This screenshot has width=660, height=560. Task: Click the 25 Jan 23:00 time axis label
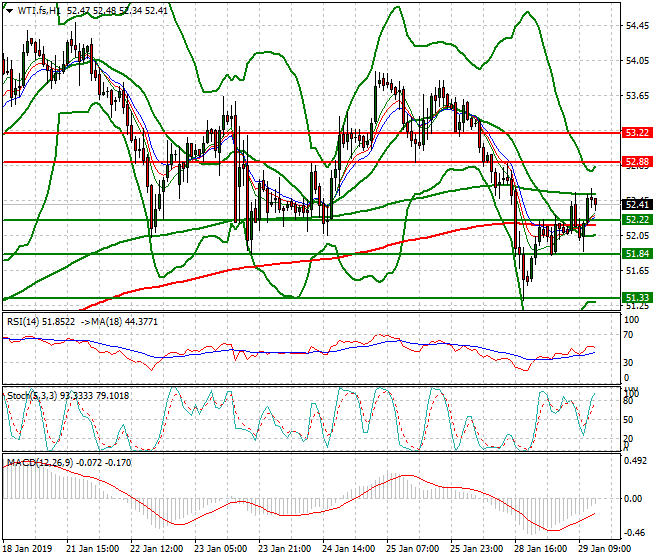[476, 549]
